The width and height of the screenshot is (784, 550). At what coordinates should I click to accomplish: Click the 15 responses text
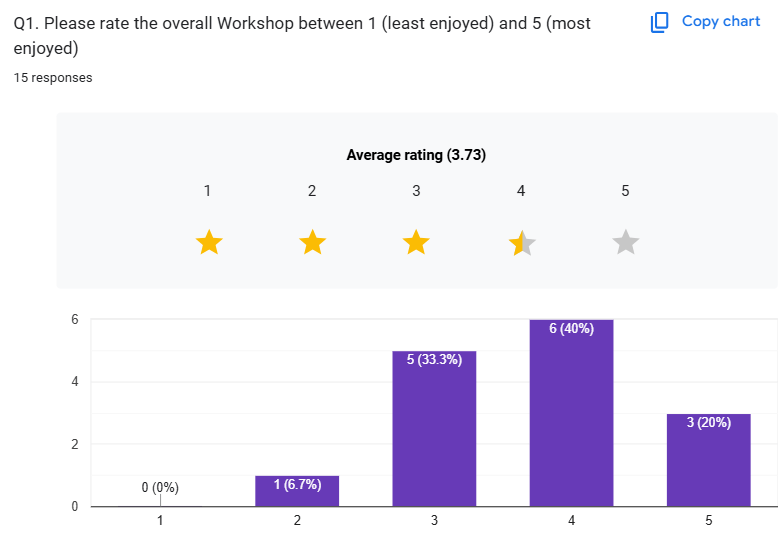pos(53,78)
